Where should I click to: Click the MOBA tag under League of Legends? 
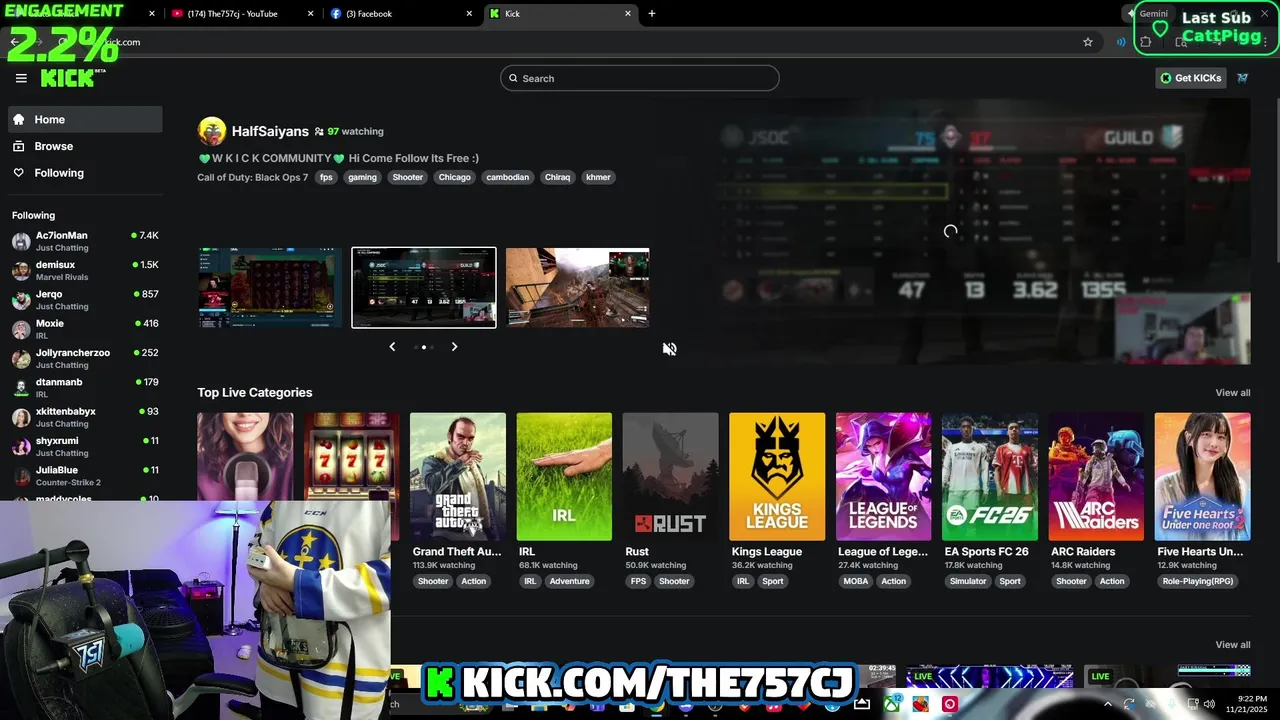(855, 581)
